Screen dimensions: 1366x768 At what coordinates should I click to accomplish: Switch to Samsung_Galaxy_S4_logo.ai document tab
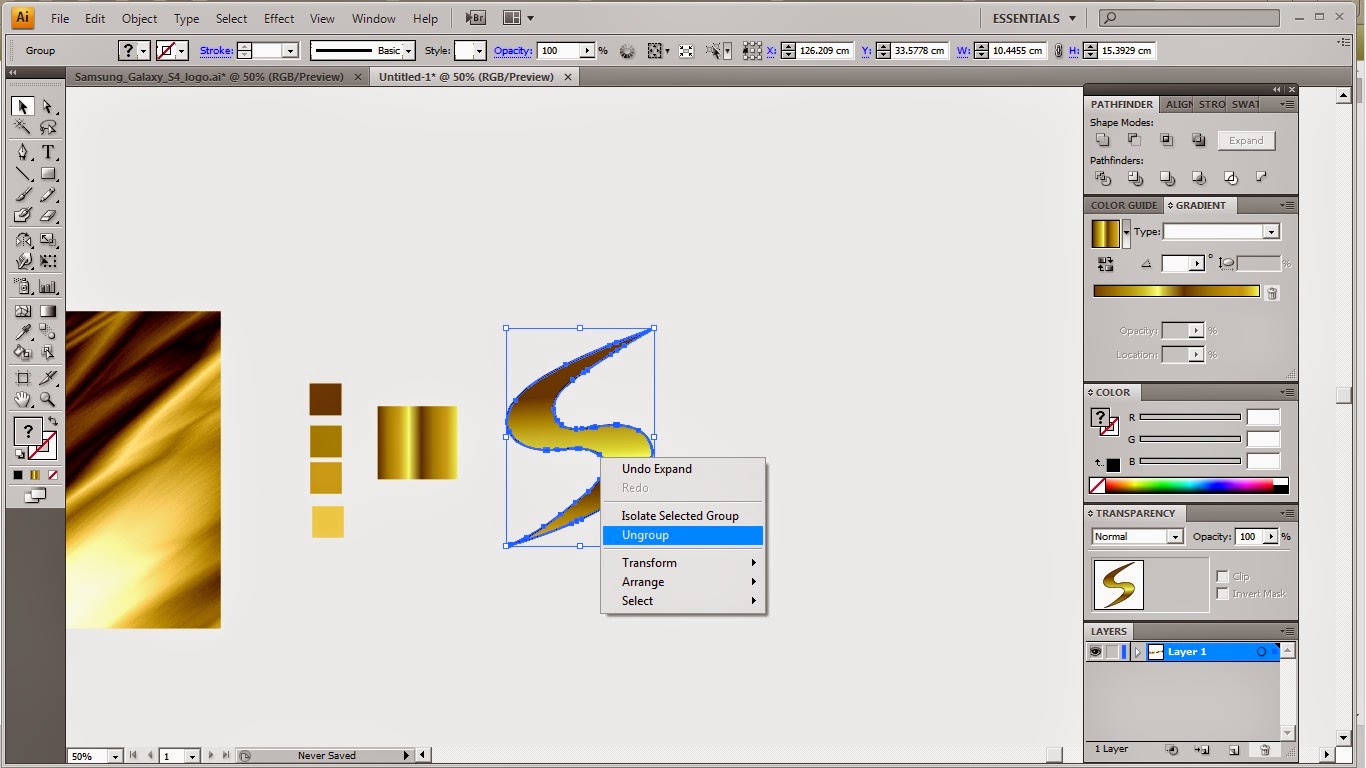click(210, 77)
